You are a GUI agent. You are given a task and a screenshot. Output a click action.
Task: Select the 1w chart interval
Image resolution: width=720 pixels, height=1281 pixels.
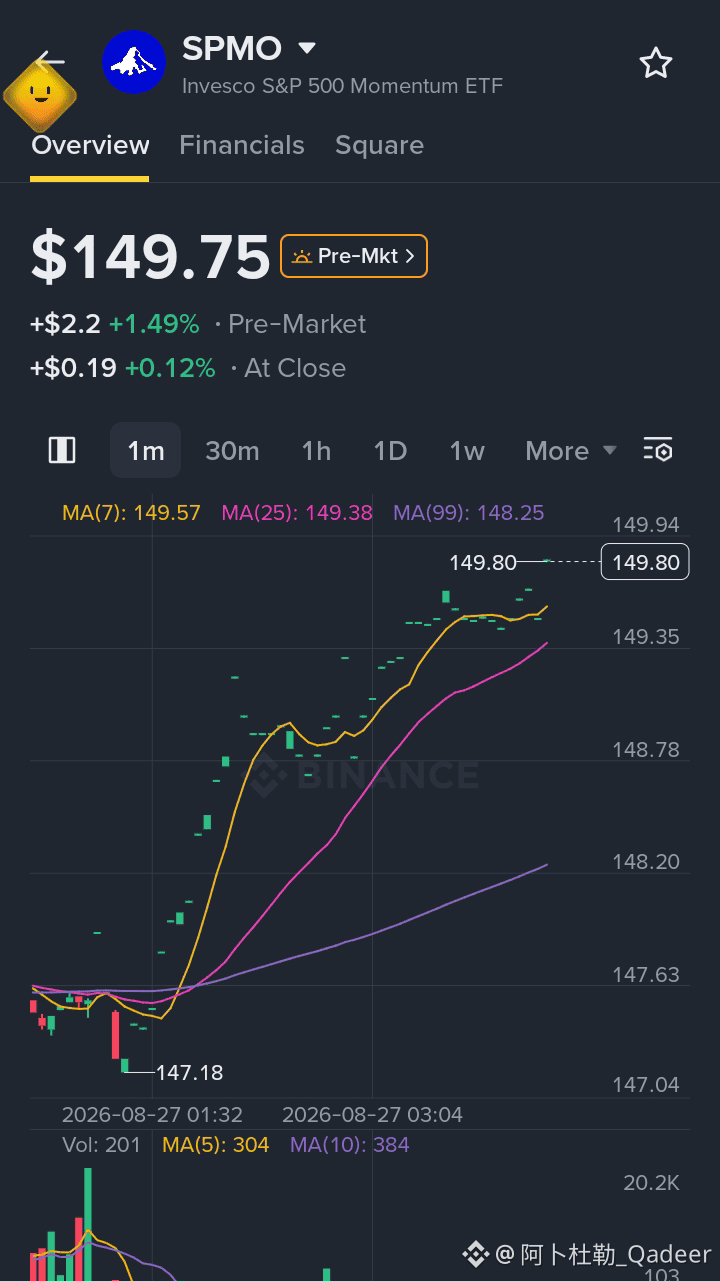coord(467,451)
